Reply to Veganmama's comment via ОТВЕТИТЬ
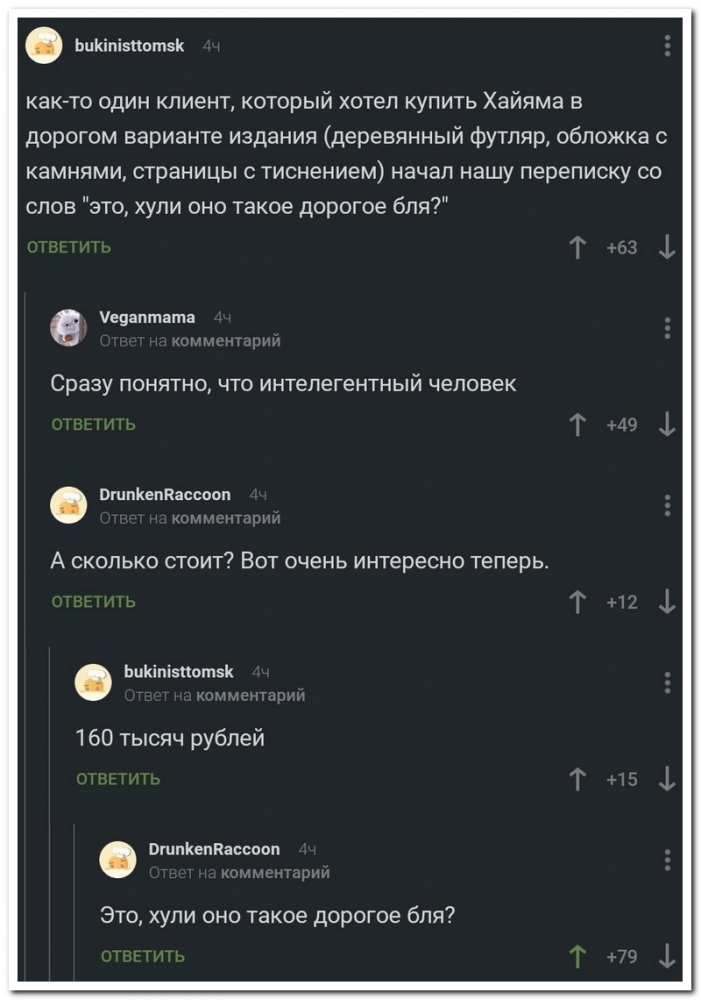This screenshot has width=701, height=1000. point(94,425)
